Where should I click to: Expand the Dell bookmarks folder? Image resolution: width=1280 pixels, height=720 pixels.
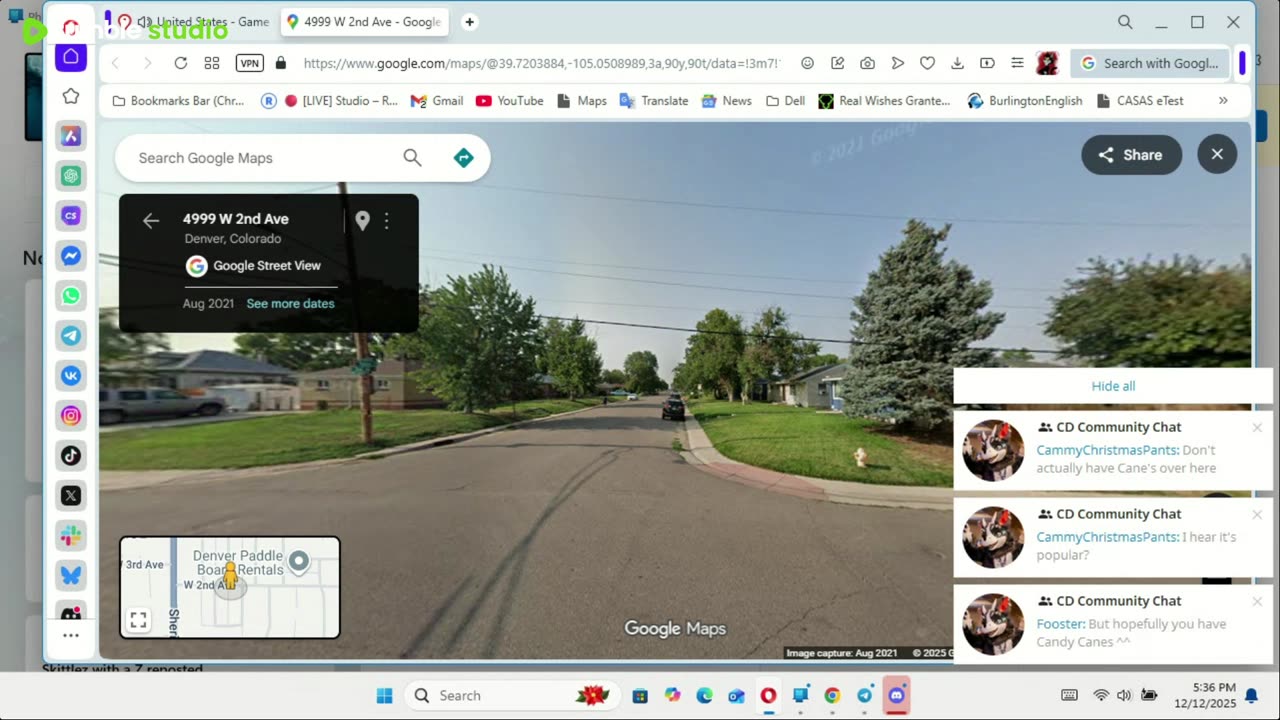pyautogui.click(x=785, y=101)
